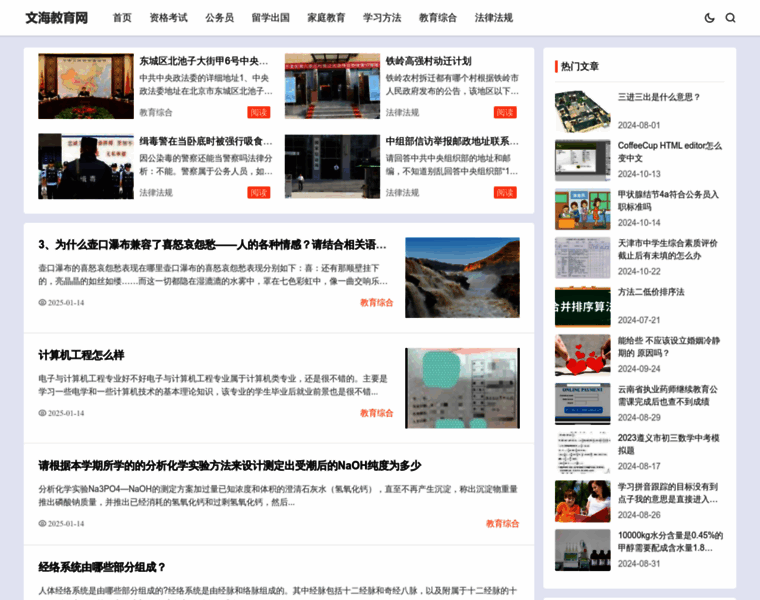Click the ONLINE PAYMENT thumbnail
Viewport: 760px width, 600px height.
point(583,404)
